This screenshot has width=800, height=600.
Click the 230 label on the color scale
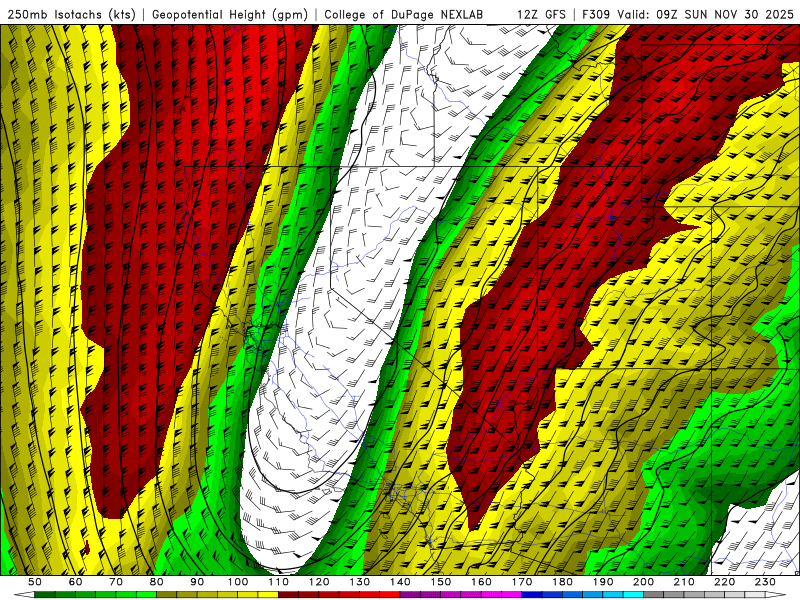[x=765, y=582]
